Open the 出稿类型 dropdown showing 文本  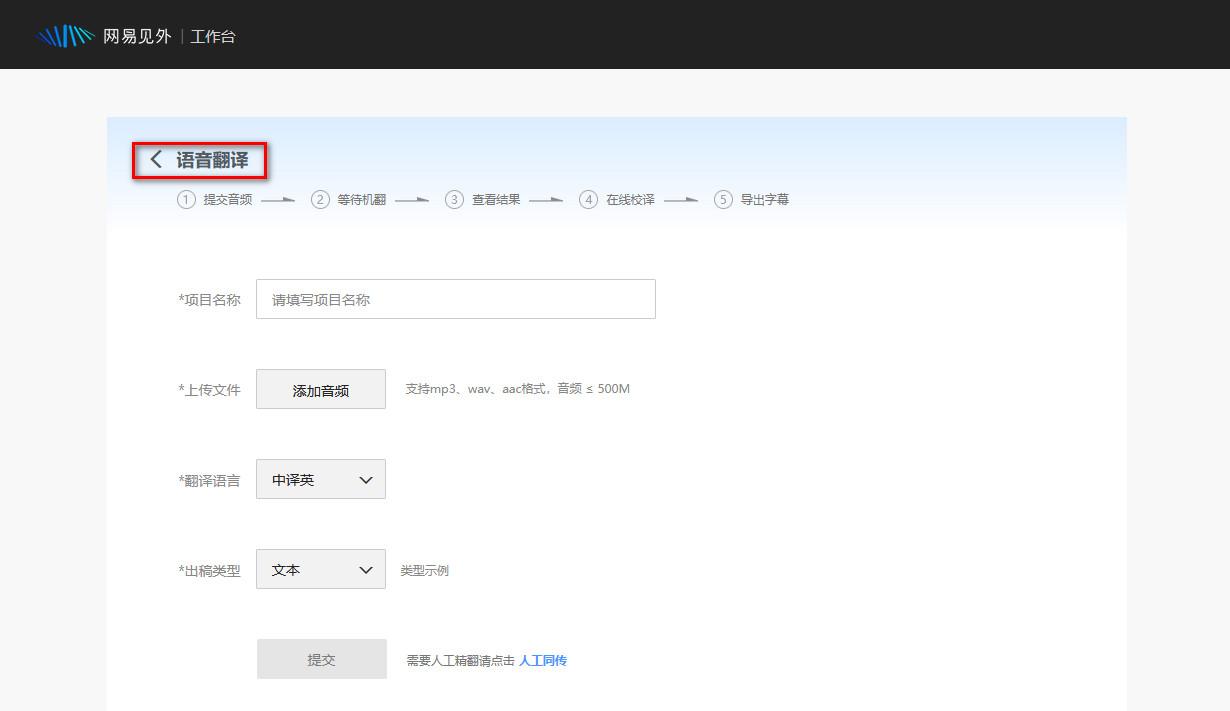tap(320, 569)
